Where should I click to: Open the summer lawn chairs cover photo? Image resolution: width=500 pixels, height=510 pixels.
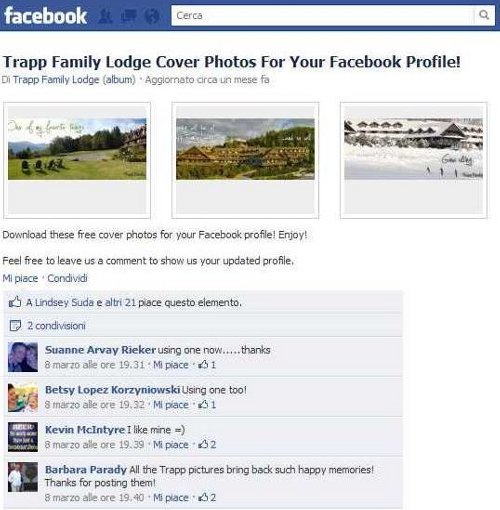(77, 149)
